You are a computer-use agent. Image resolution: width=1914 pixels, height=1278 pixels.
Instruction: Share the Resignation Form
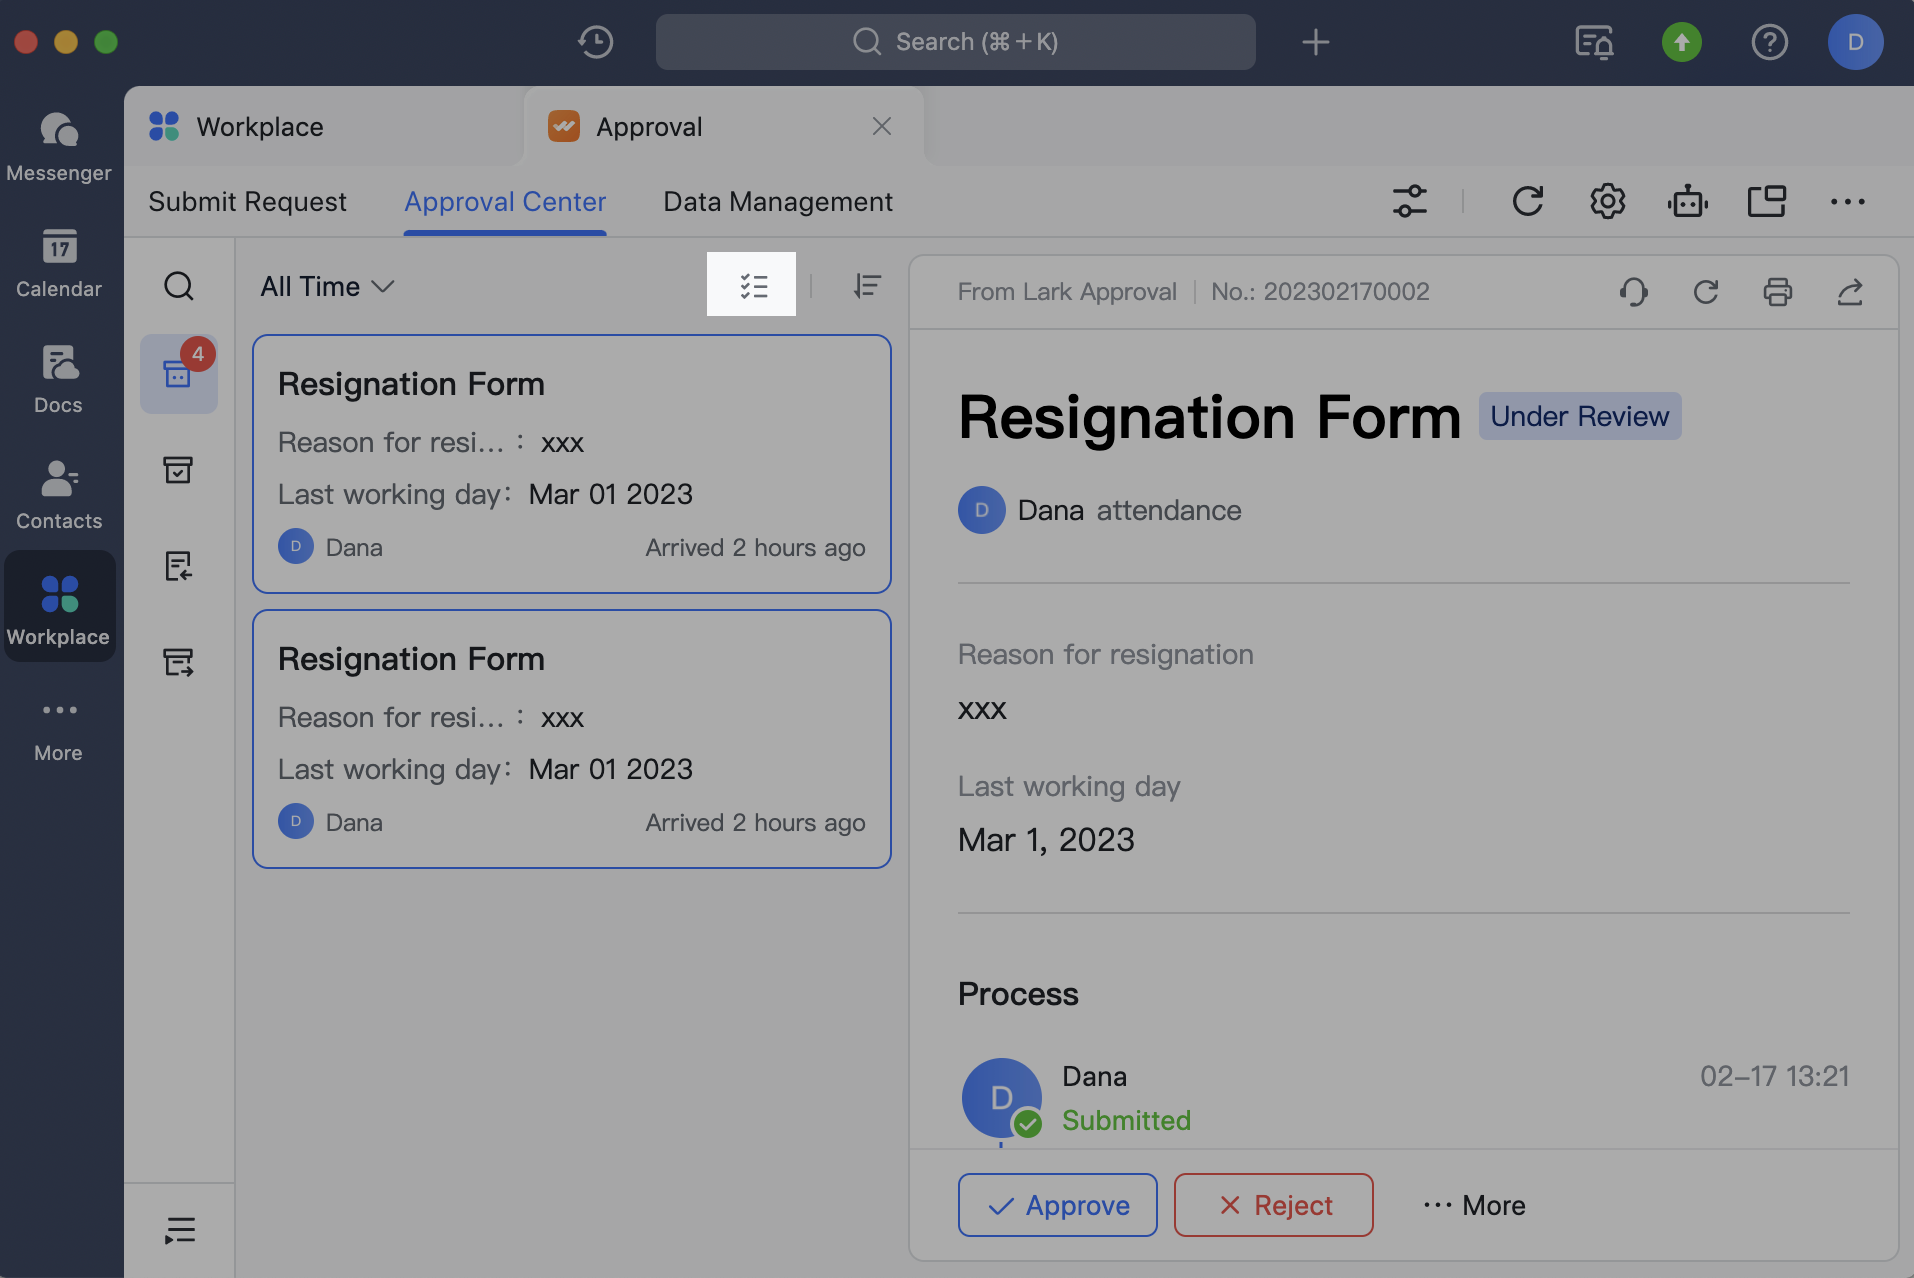tap(1850, 292)
